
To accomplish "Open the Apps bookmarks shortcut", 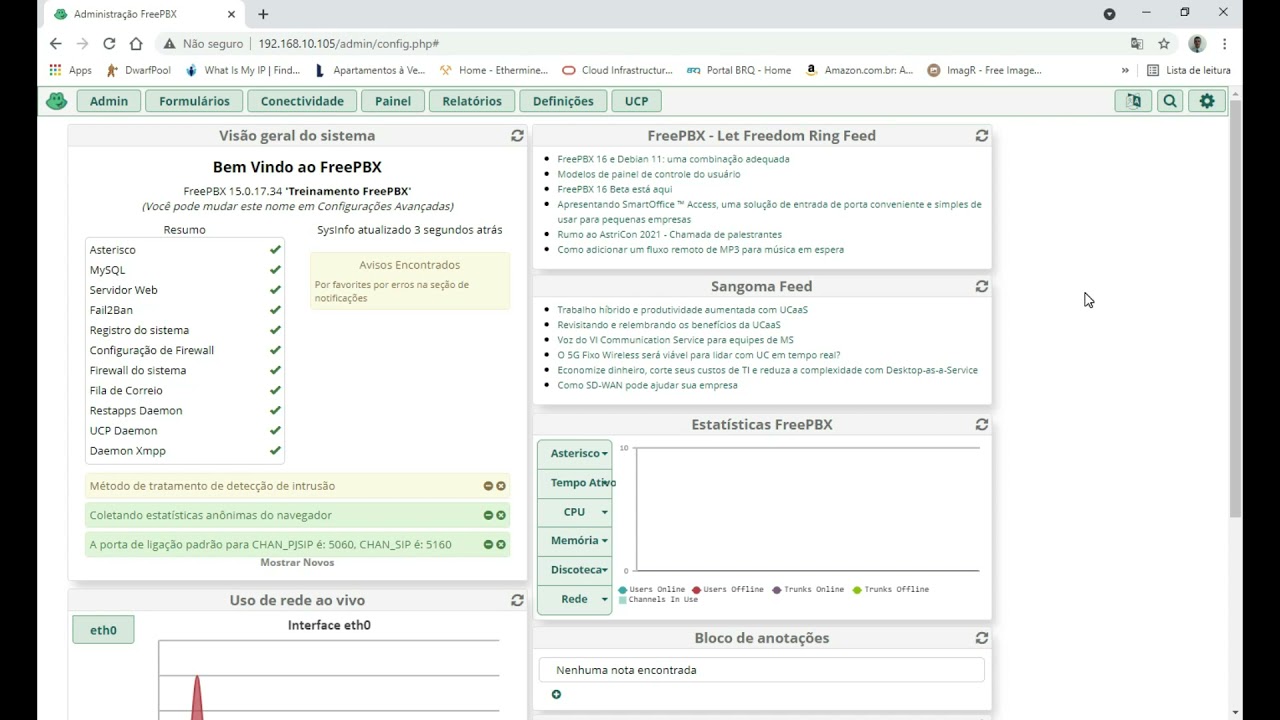I will point(70,70).
